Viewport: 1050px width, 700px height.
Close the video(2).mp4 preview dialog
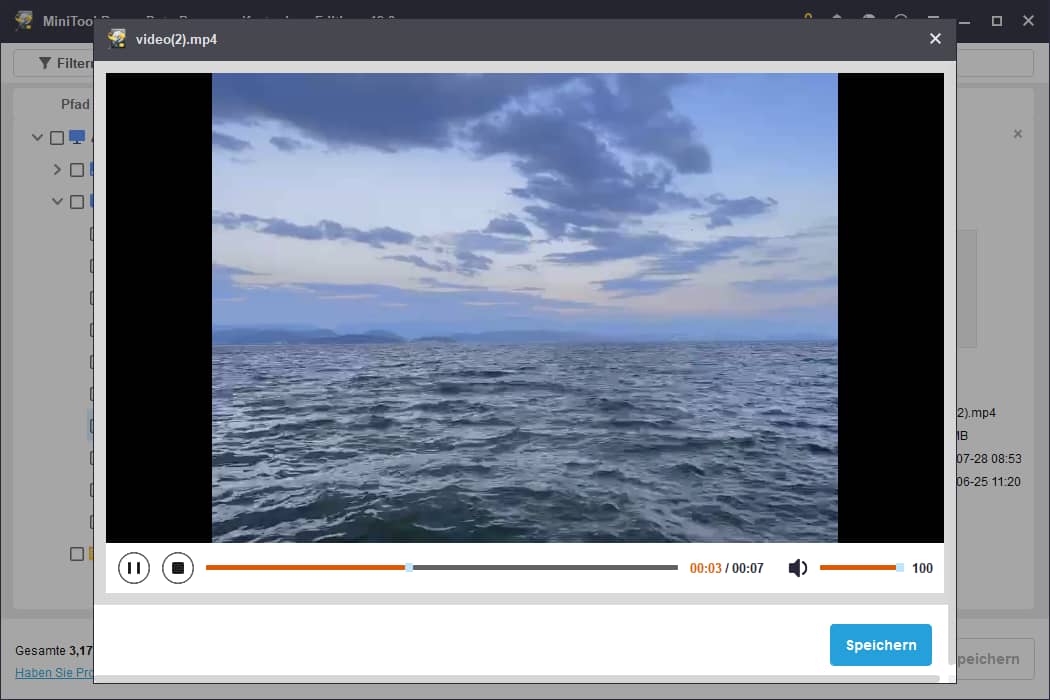935,39
